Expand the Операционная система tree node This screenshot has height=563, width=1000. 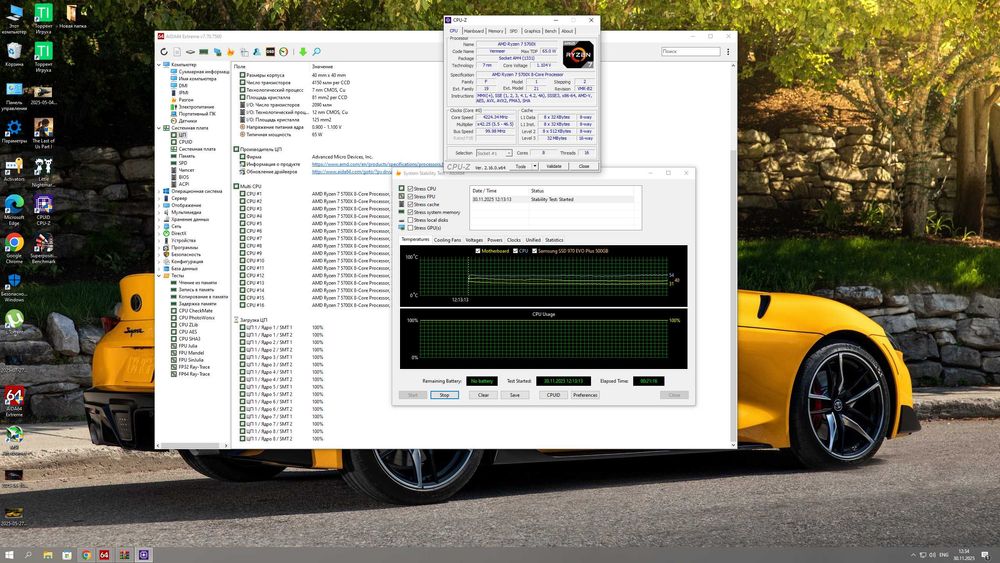pyautogui.click(x=161, y=191)
